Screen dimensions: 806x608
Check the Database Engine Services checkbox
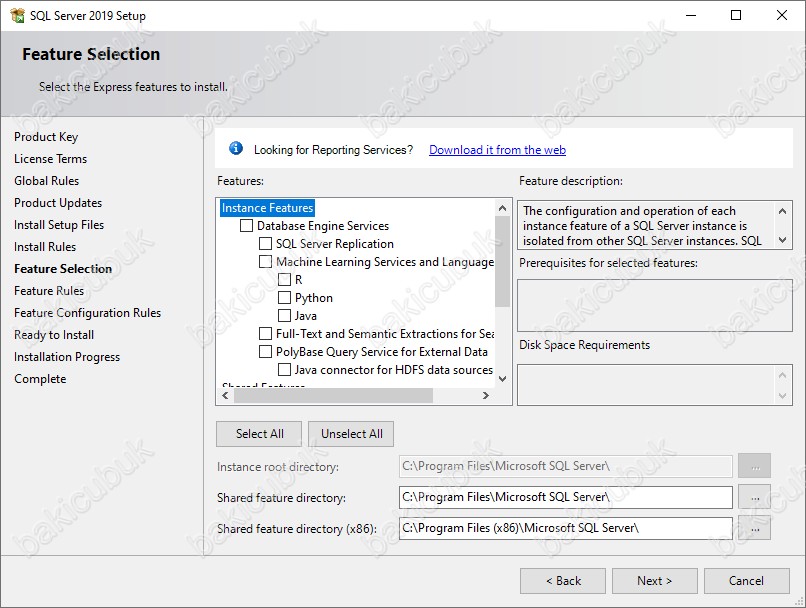tap(246, 226)
